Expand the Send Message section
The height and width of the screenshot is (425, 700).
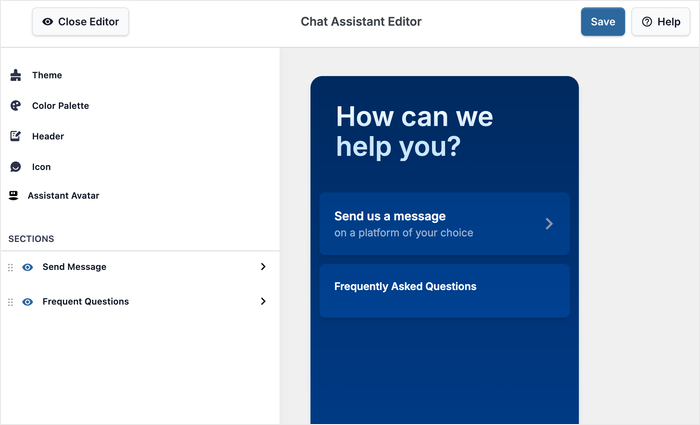click(263, 267)
